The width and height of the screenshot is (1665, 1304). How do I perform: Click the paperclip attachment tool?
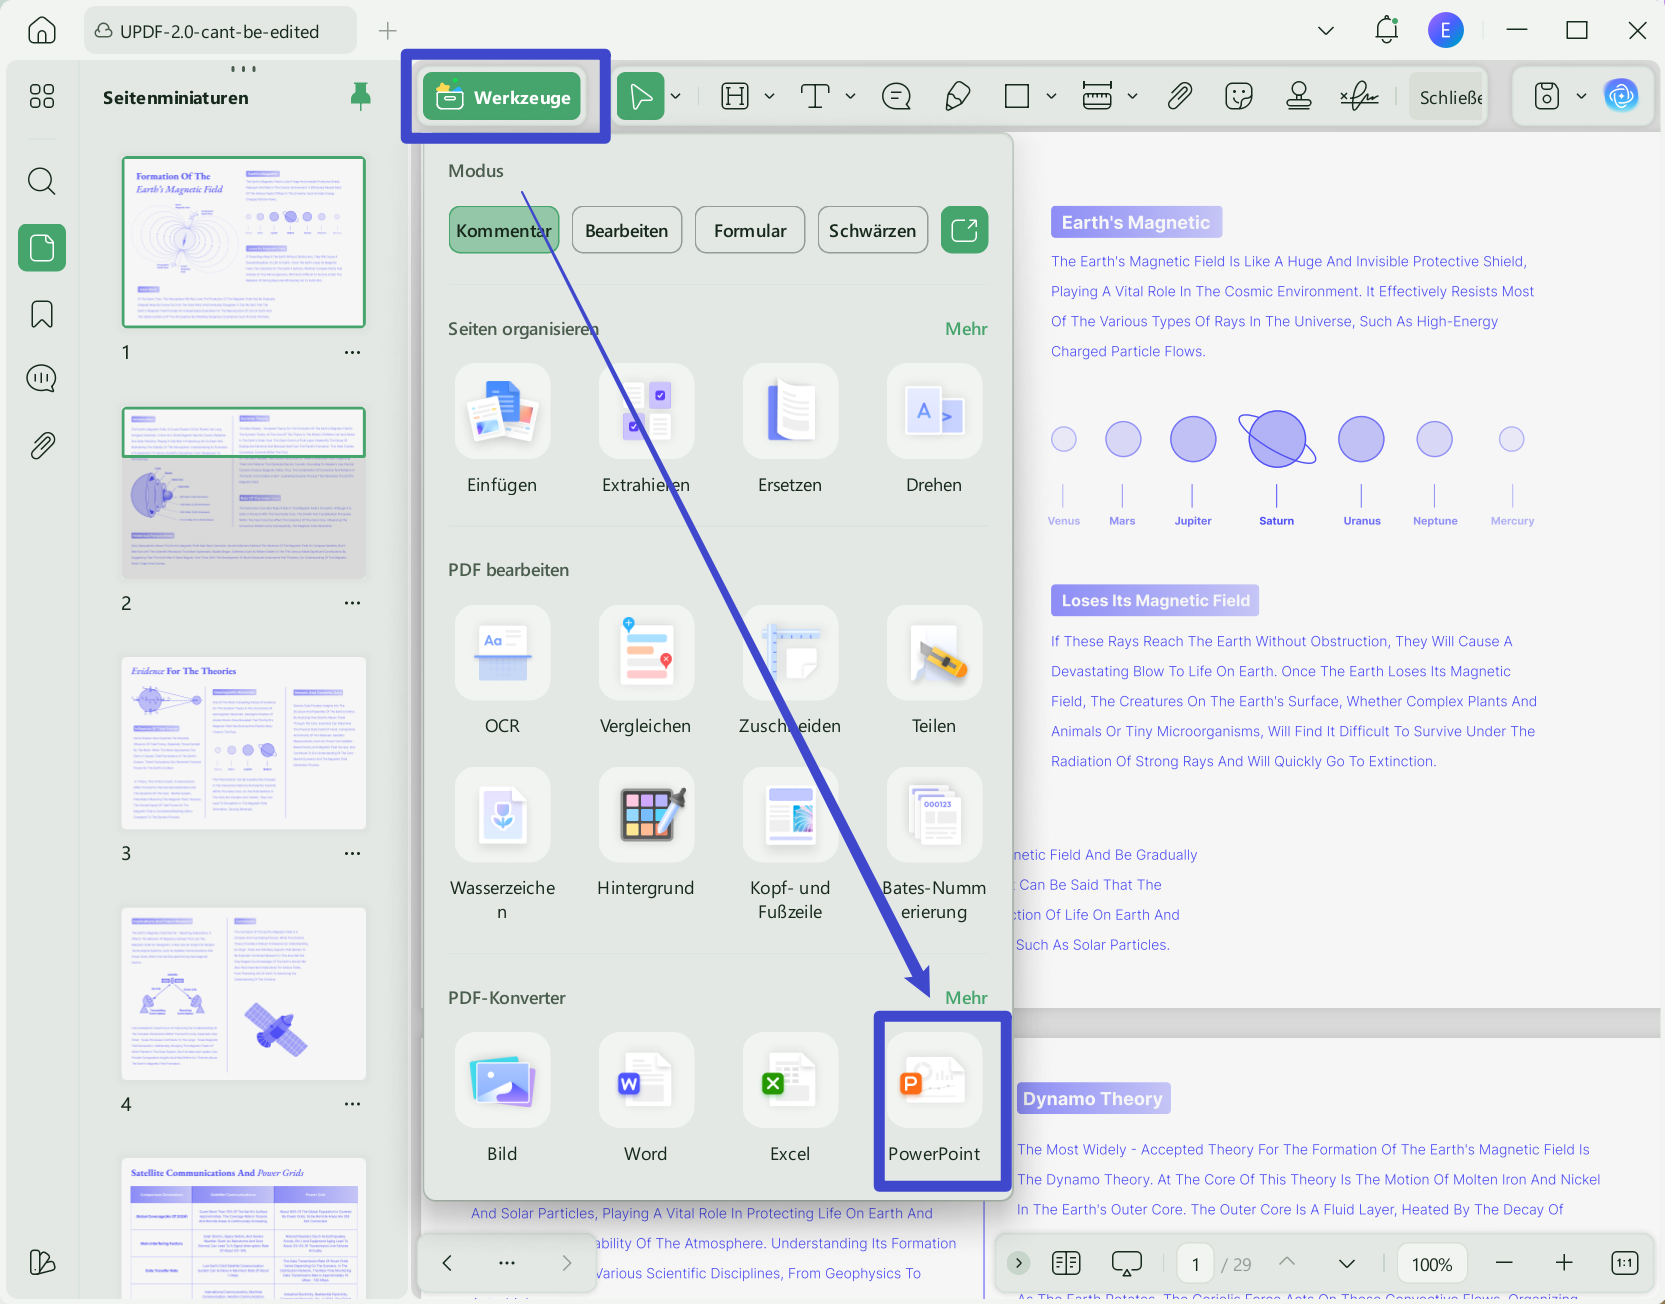(1180, 97)
